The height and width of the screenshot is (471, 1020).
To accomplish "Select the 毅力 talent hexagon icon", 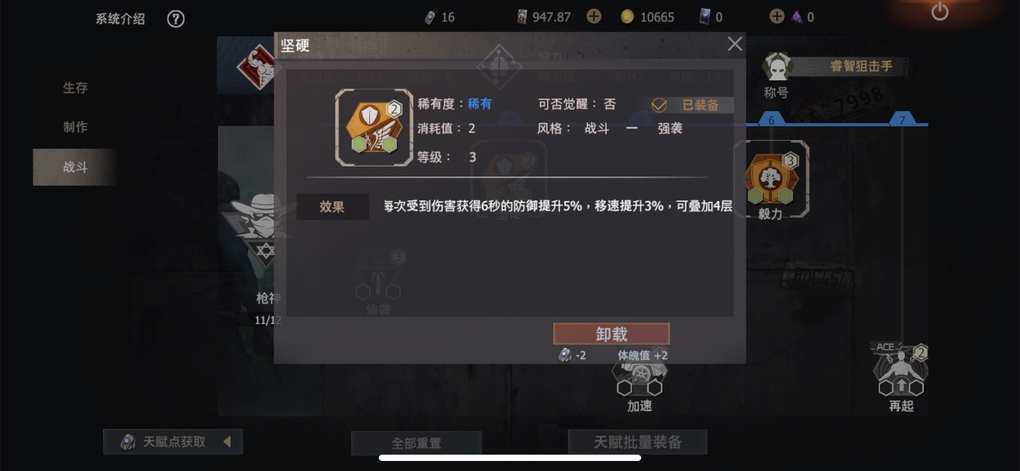I will point(771,178).
